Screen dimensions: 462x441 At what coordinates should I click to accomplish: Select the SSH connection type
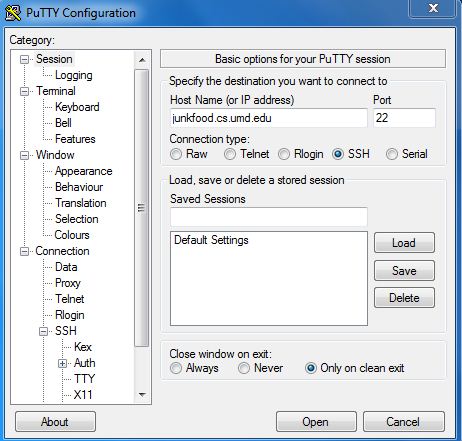tap(338, 154)
